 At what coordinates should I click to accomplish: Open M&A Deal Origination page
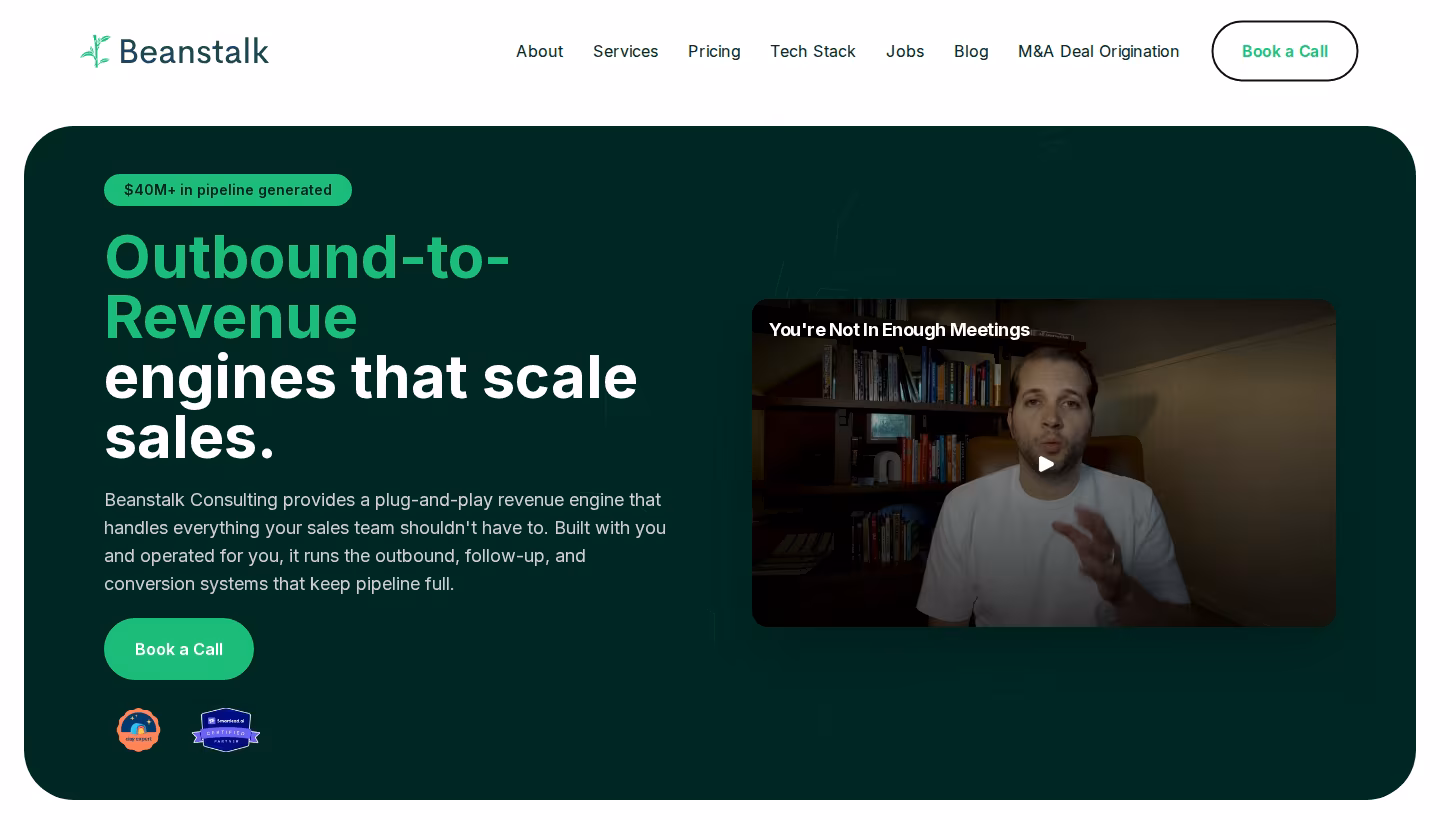[1098, 51]
